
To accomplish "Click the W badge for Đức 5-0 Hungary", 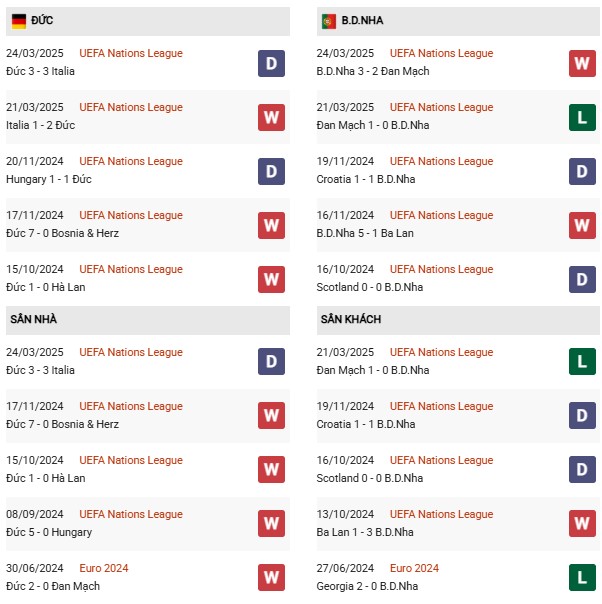I will (x=271, y=523).
